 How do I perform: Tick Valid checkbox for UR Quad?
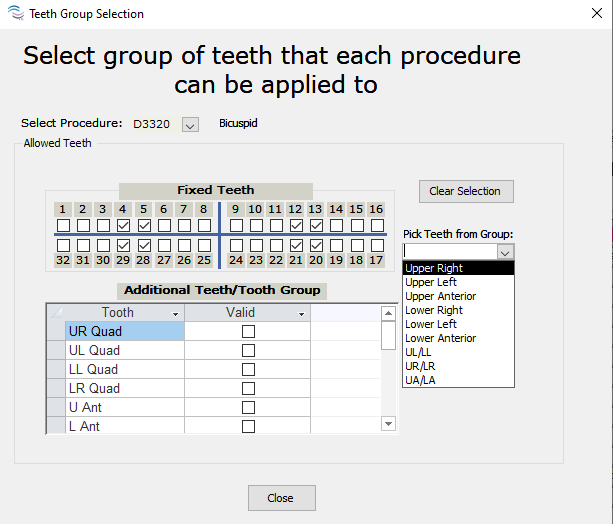click(x=248, y=331)
